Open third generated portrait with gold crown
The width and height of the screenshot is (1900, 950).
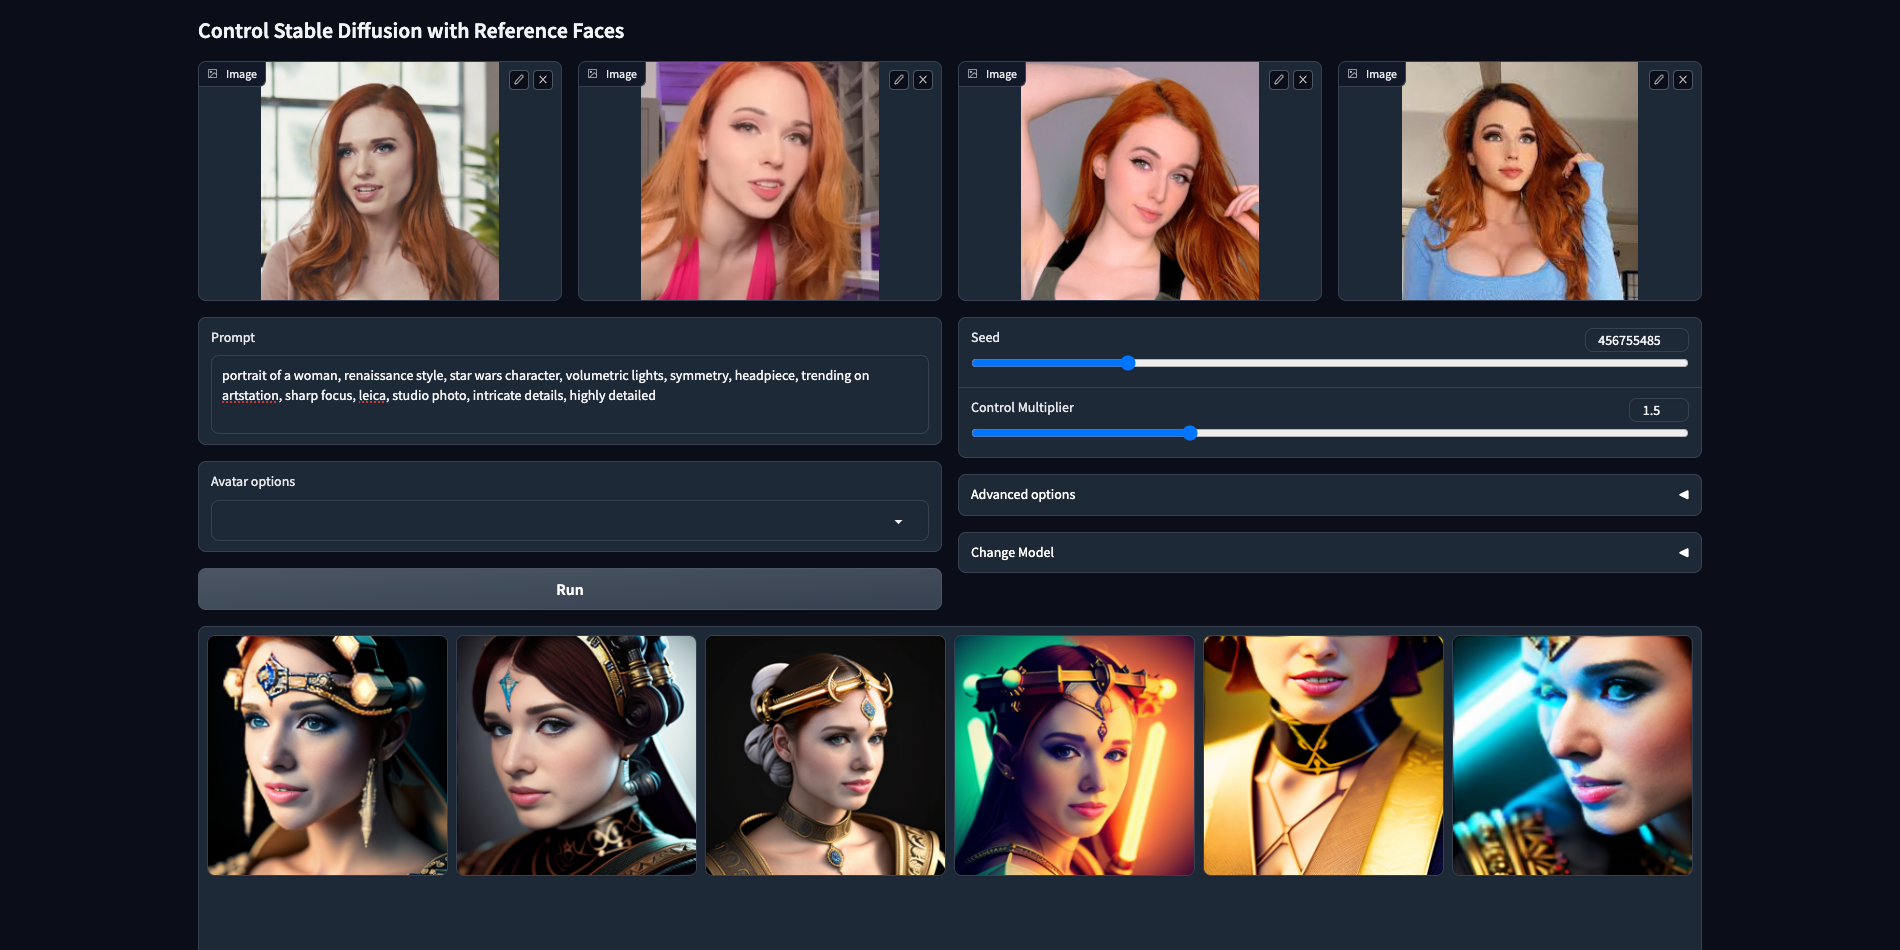(826, 756)
